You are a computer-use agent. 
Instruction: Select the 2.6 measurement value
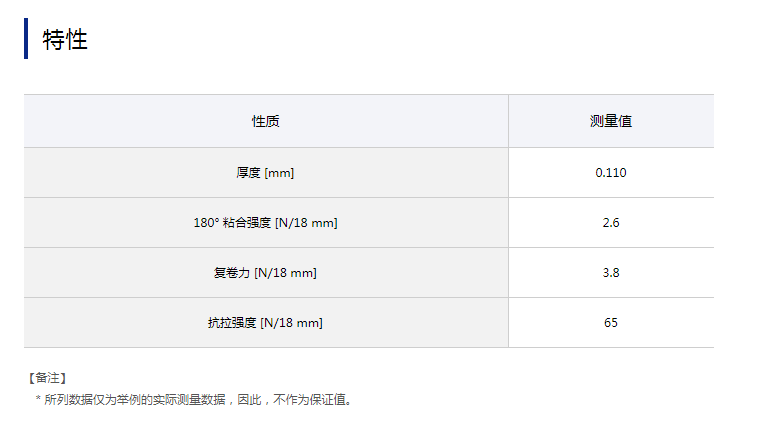[610, 222]
